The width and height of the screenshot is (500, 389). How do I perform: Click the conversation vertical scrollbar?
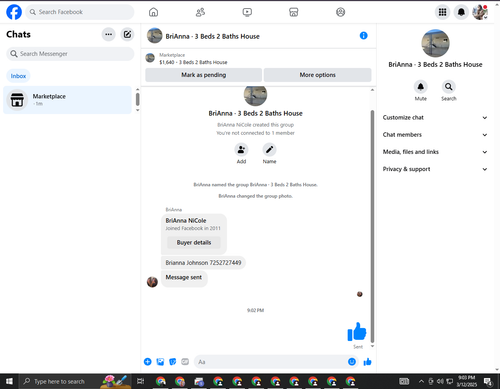[372, 227]
